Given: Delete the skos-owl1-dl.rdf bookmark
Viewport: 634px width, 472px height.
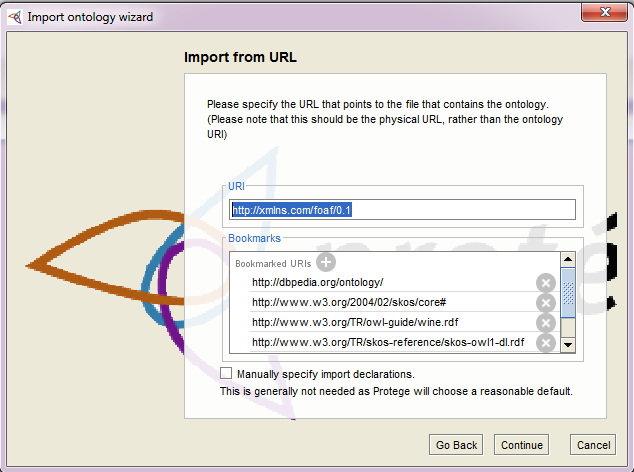Looking at the screenshot, I should click(x=545, y=343).
